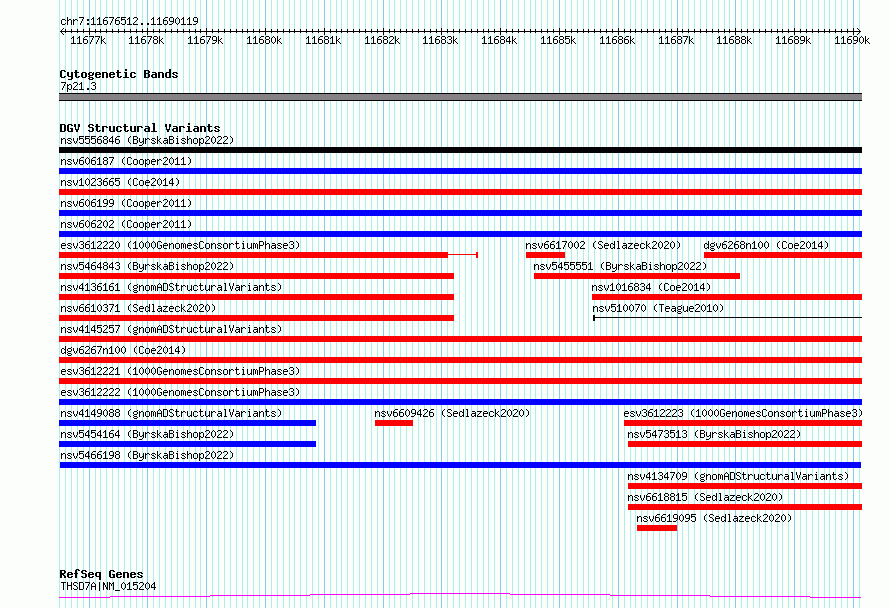Select esv3612221 (1000GenomesConsortiumPhase3) label
890x608 pixels.
(180, 371)
